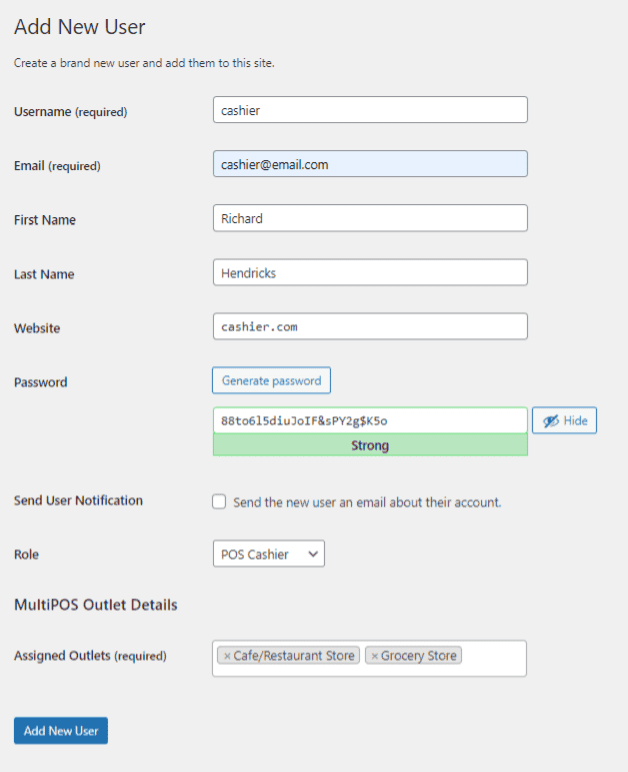Click the Generate password button
Viewport: 628px width, 772px height.
tap(271, 381)
